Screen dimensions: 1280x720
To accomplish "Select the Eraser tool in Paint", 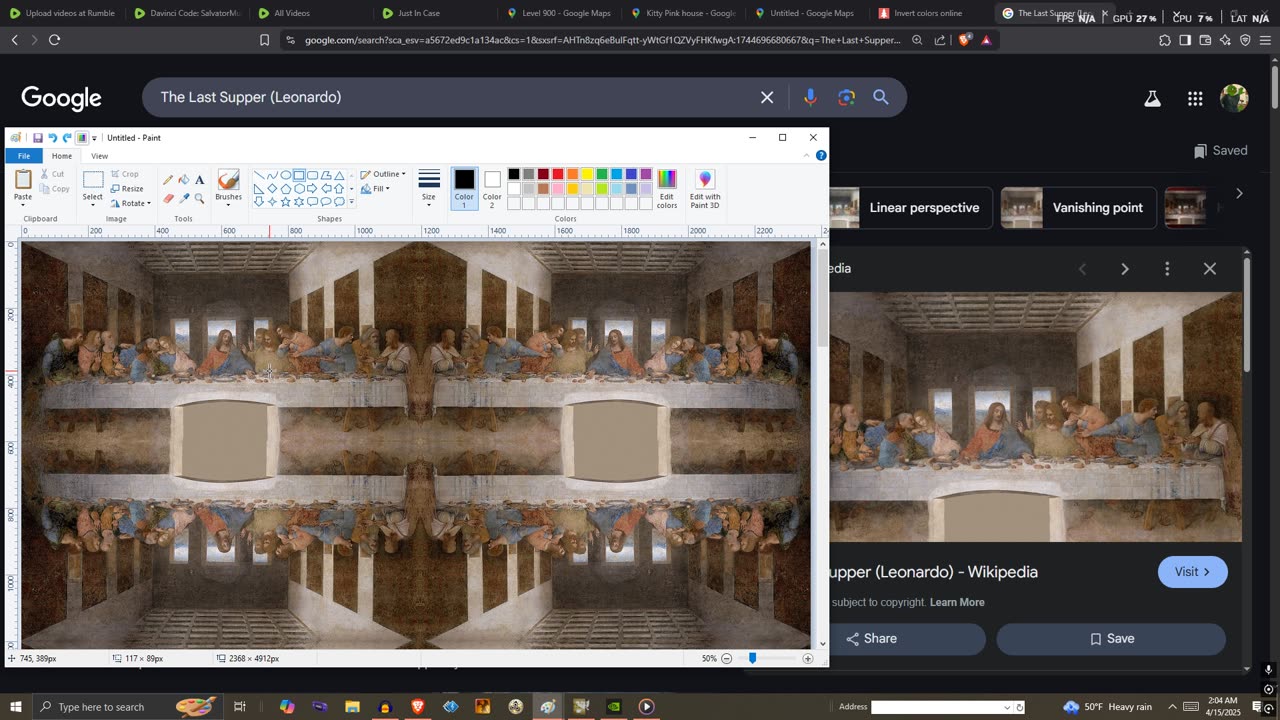I will (168, 198).
